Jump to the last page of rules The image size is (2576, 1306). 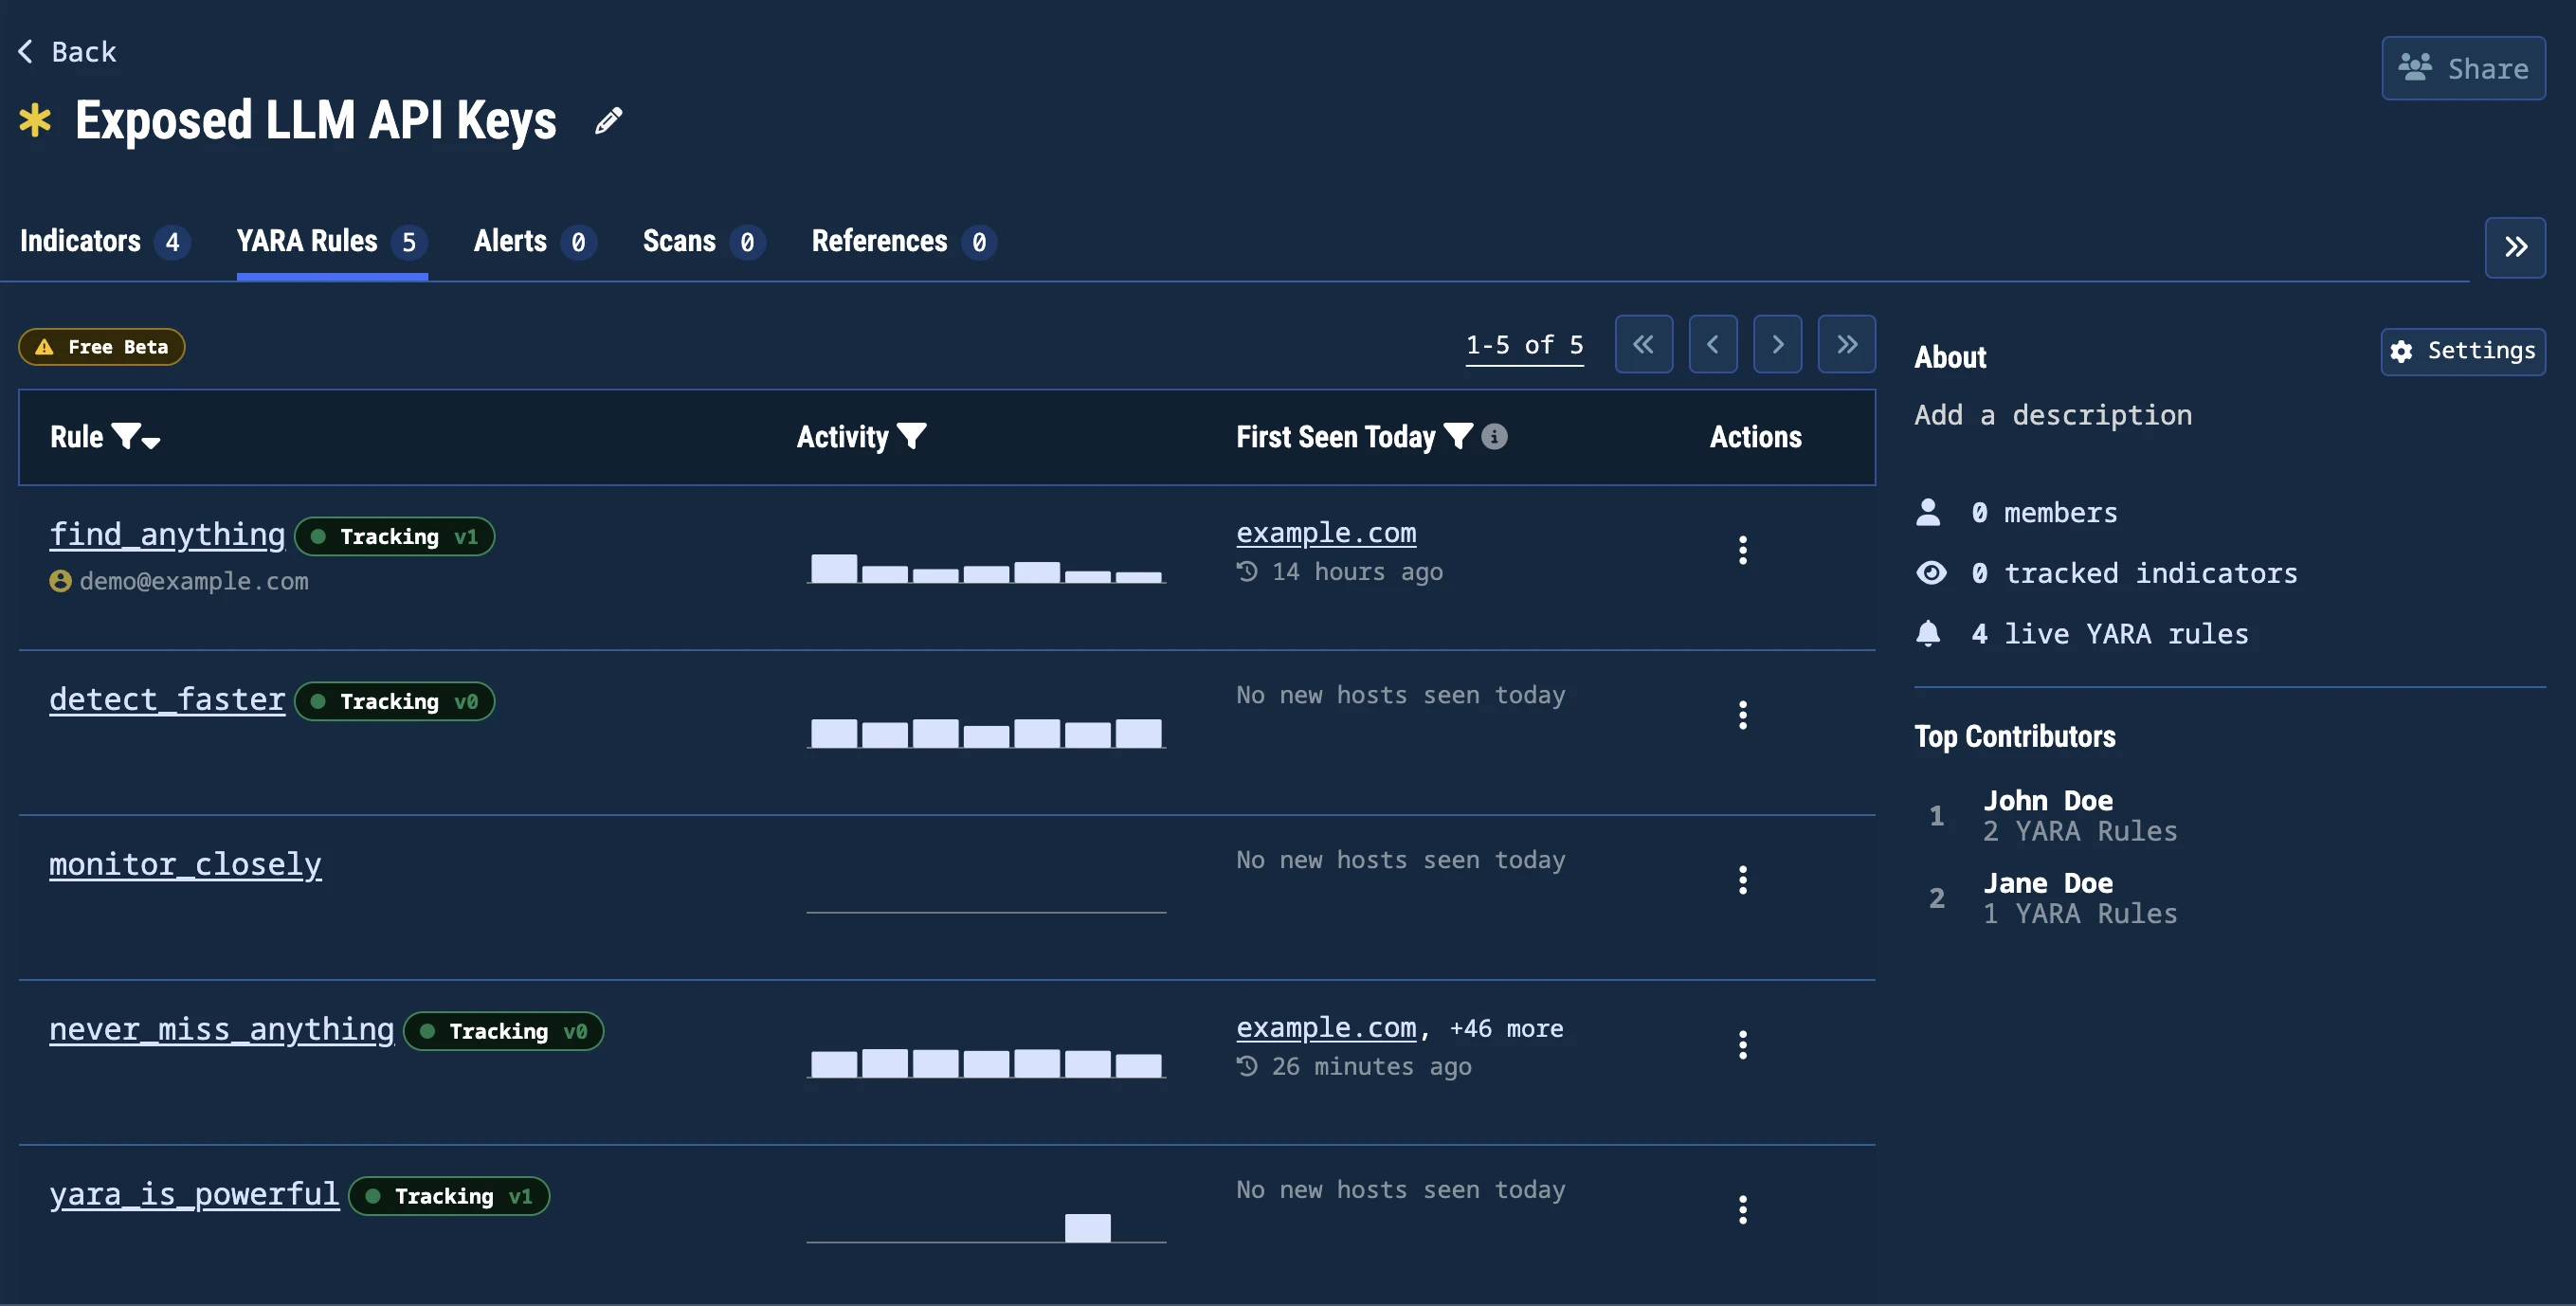pos(1846,345)
